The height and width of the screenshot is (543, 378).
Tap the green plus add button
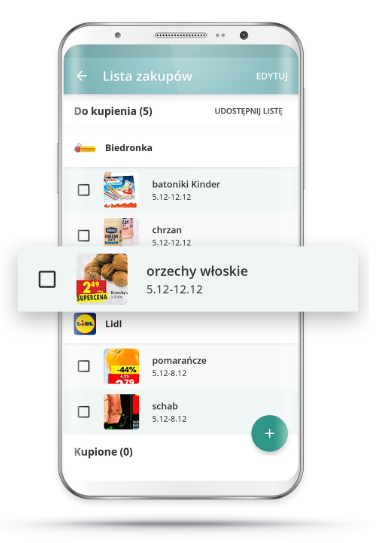(x=269, y=433)
